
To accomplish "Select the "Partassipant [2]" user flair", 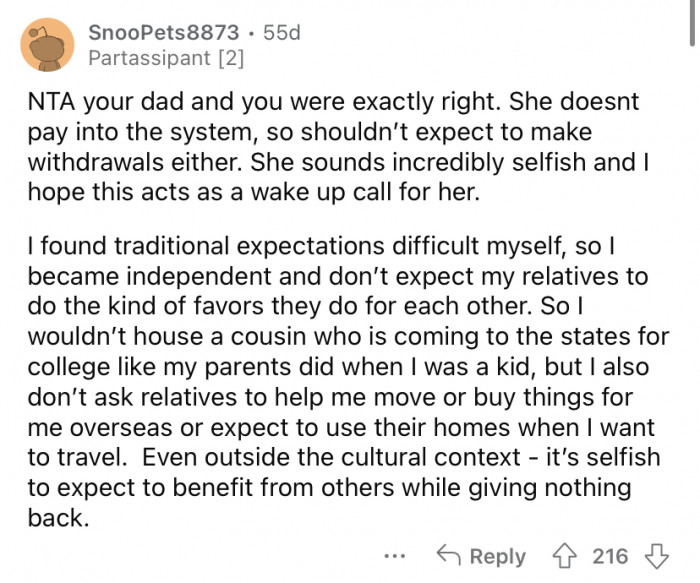I will pyautogui.click(x=165, y=59).
